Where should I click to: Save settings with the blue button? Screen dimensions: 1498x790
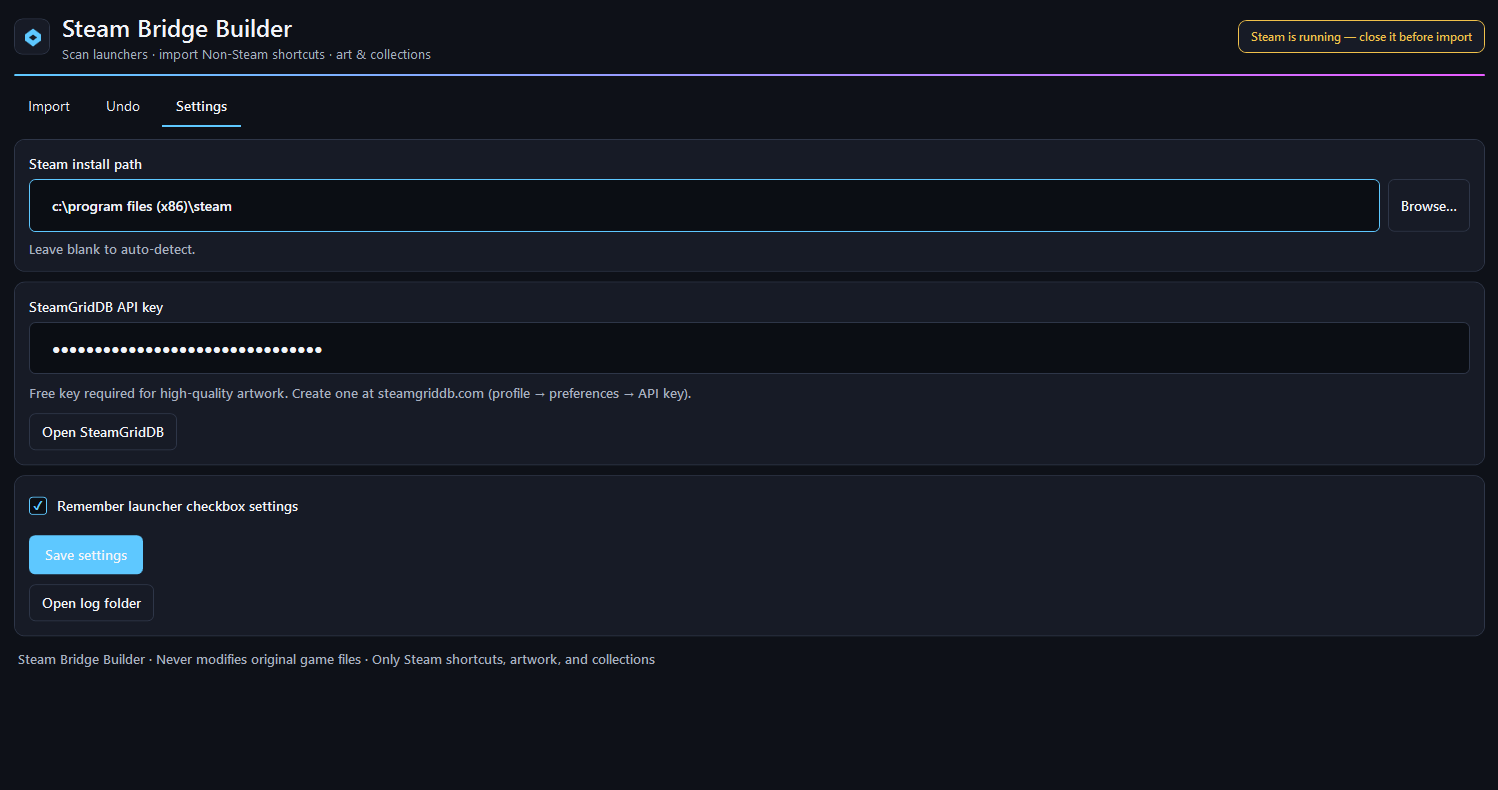(86, 555)
